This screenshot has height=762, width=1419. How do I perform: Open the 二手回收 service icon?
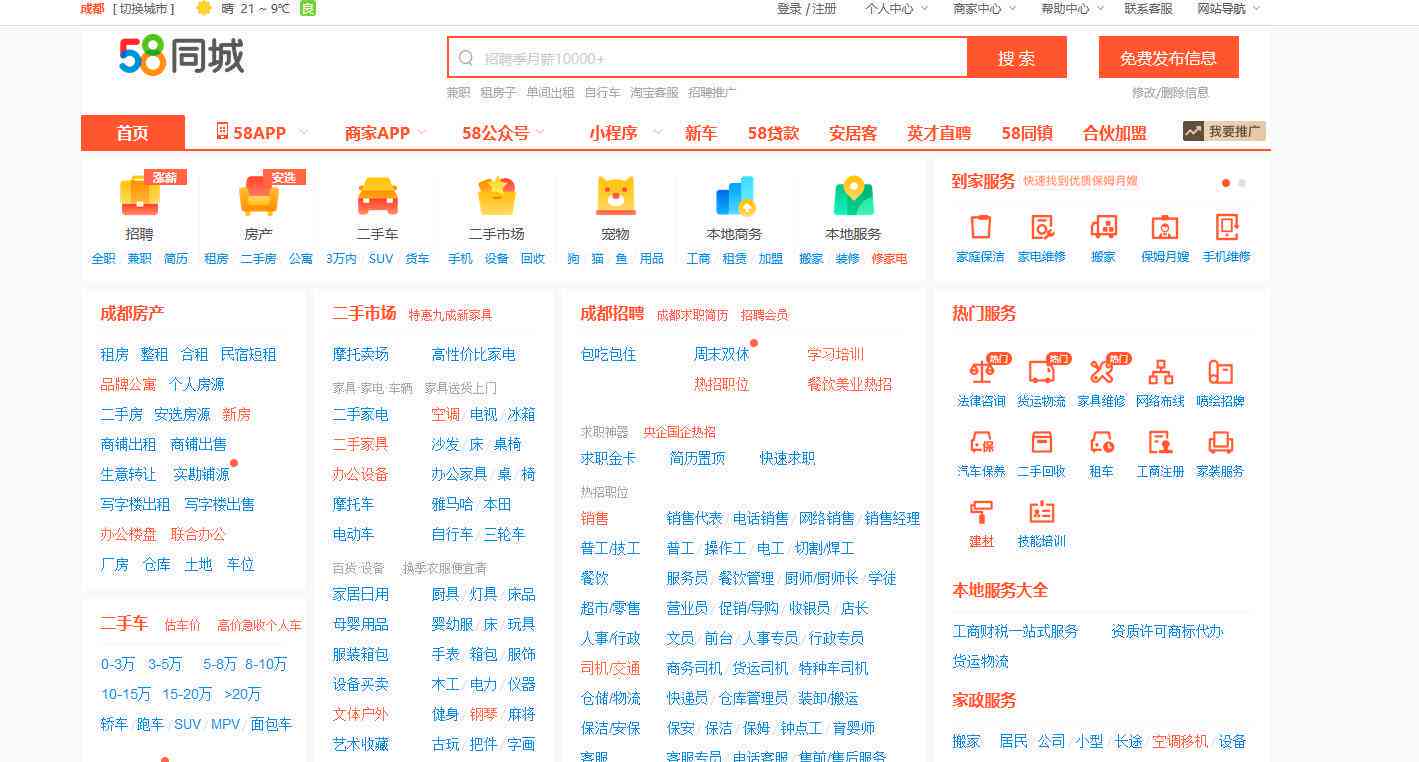click(1041, 442)
